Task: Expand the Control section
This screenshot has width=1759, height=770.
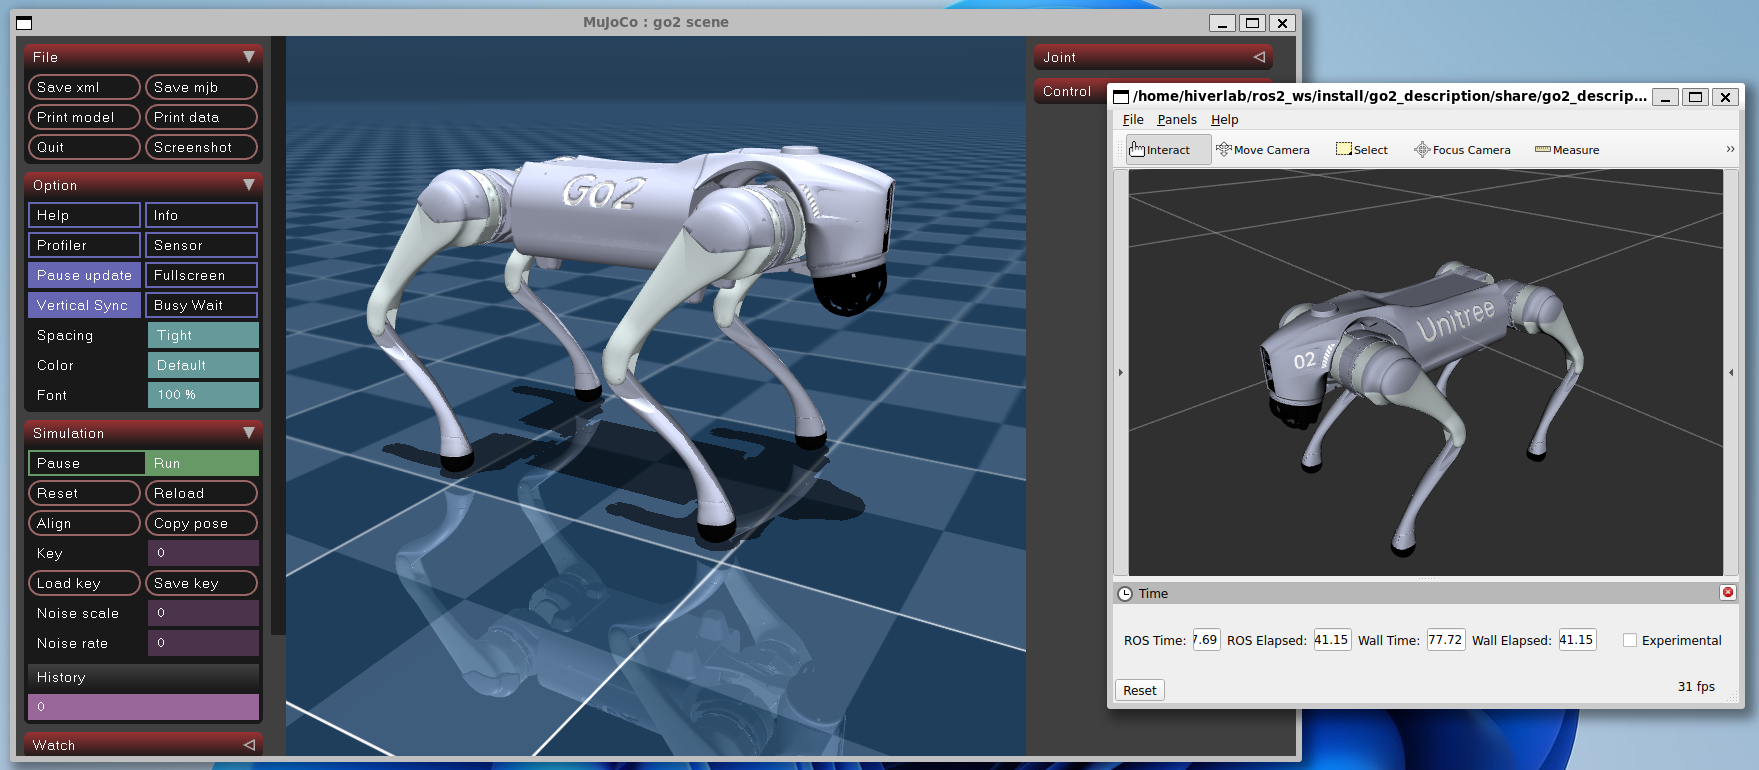Action: (1070, 91)
